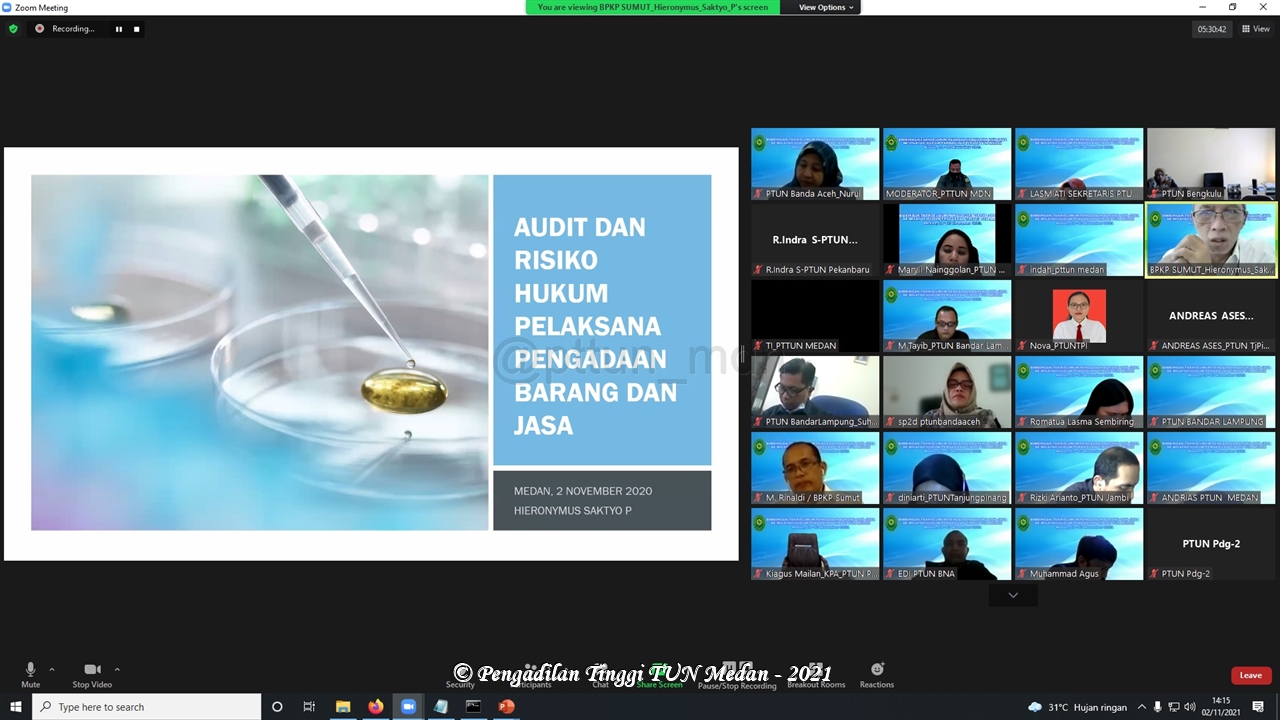The height and width of the screenshot is (720, 1280).
Task: Show next page of participant videos
Action: tap(1013, 595)
